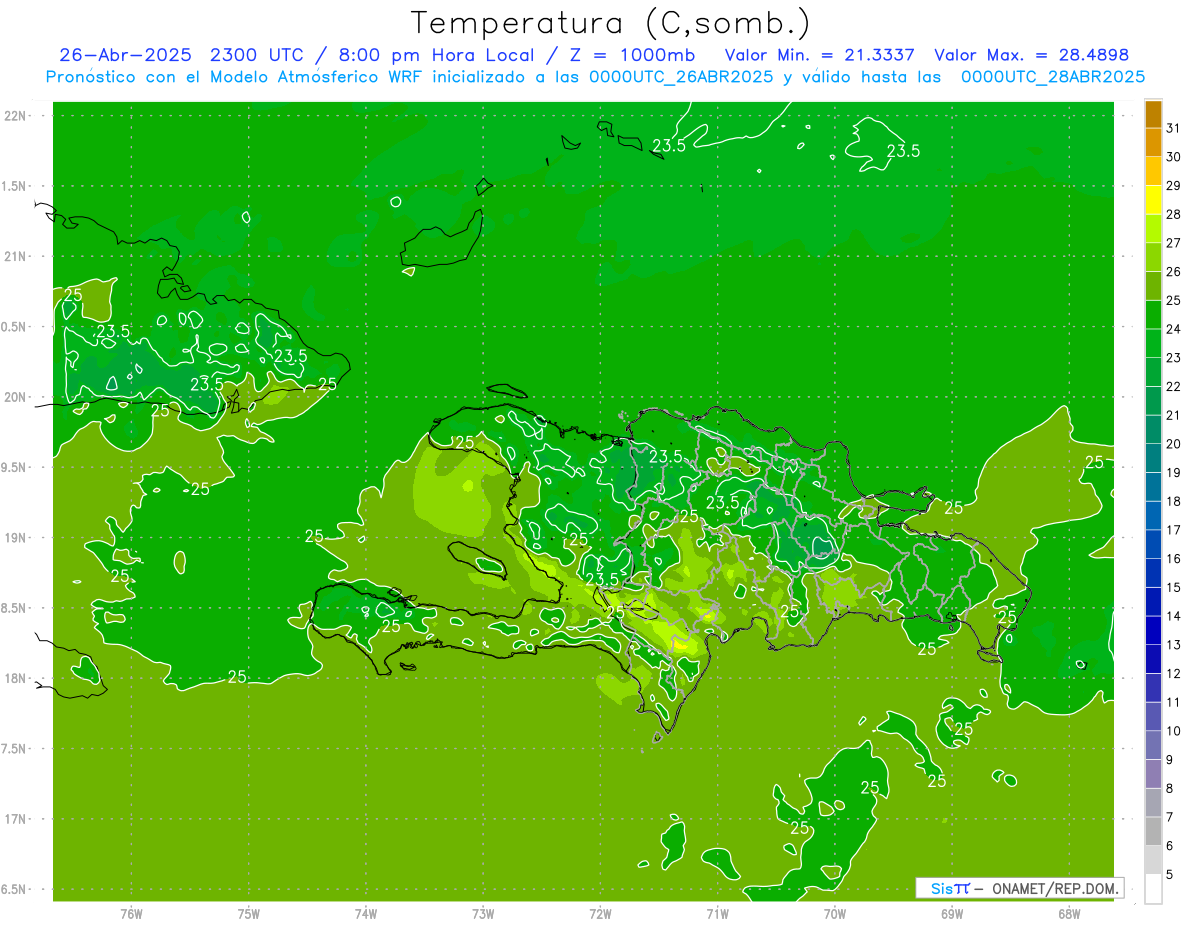Click the '70W' longitude label
1200x927 pixels.
pos(835,914)
